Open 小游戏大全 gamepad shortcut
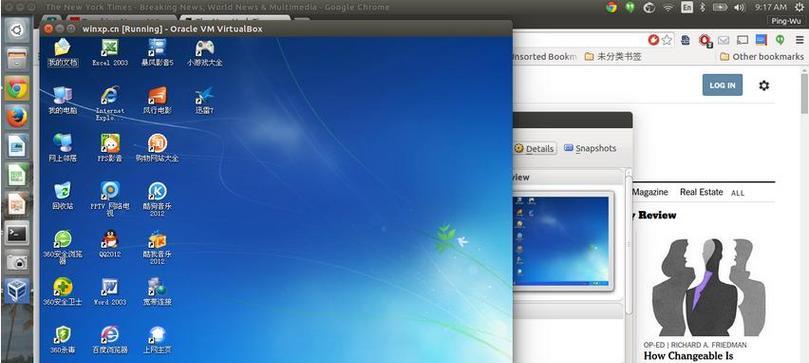 (204, 53)
